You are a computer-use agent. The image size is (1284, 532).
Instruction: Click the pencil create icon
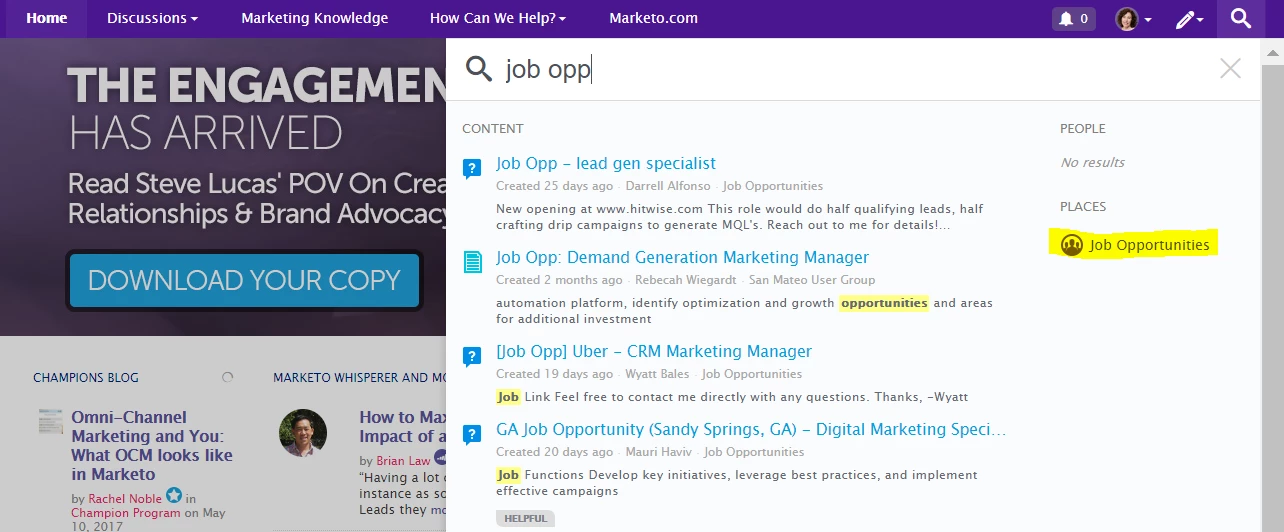(1184, 19)
